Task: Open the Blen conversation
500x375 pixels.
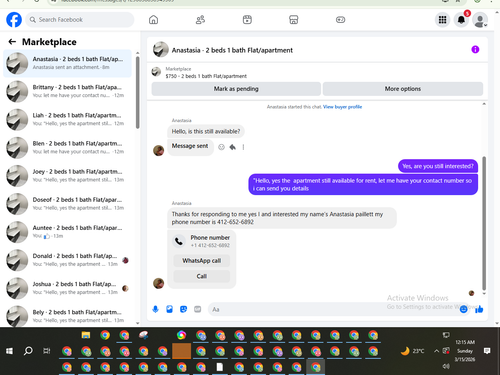Action: coord(67,148)
